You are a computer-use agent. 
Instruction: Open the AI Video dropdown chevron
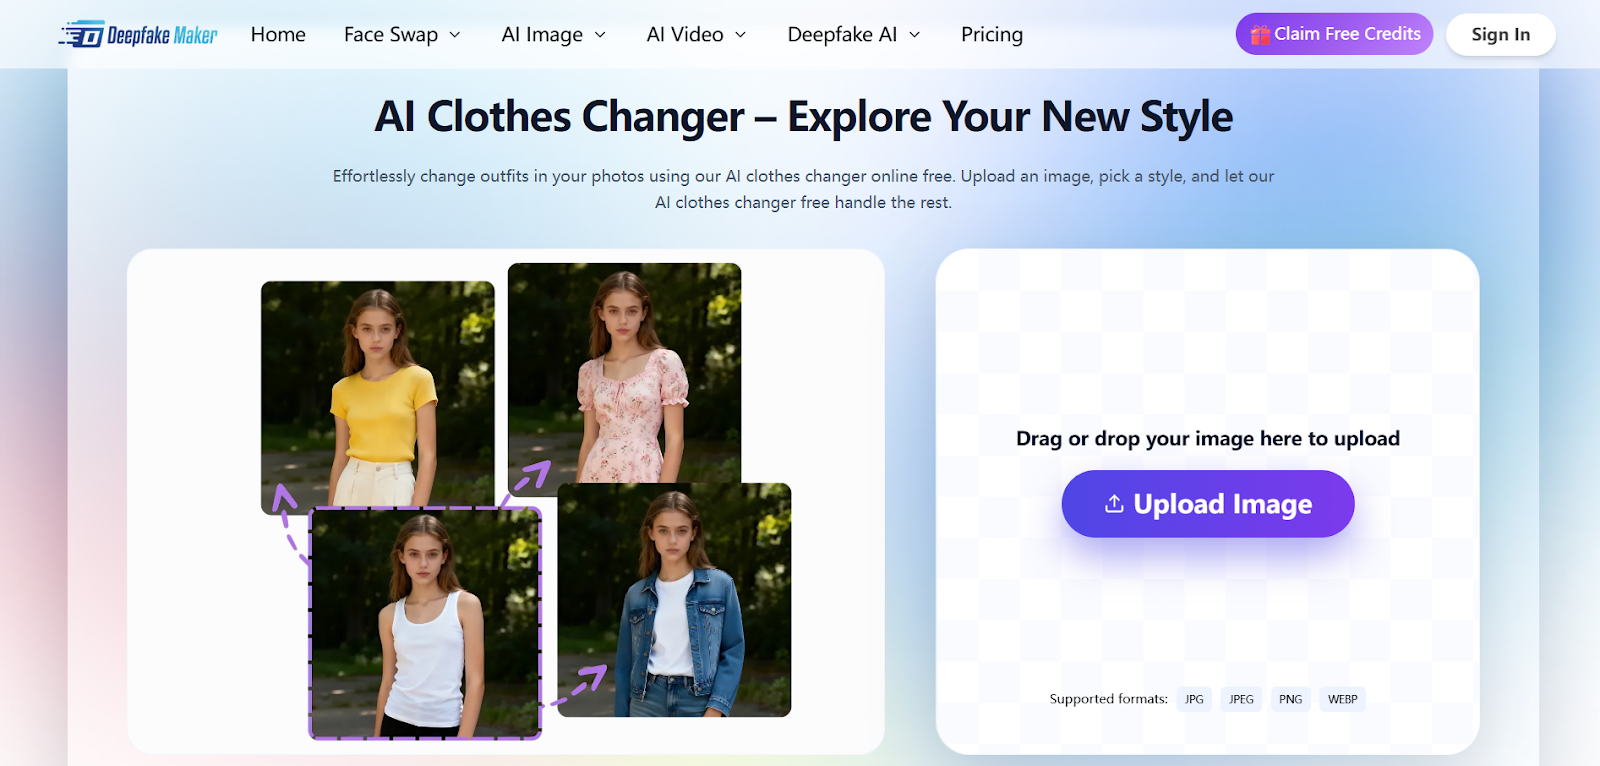(741, 35)
